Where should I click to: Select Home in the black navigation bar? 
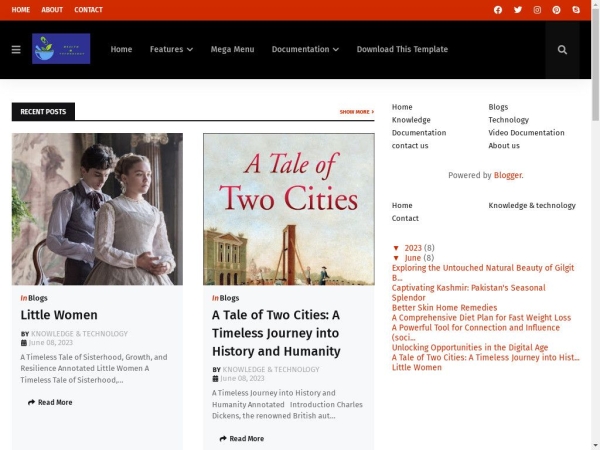pyautogui.click(x=121, y=49)
